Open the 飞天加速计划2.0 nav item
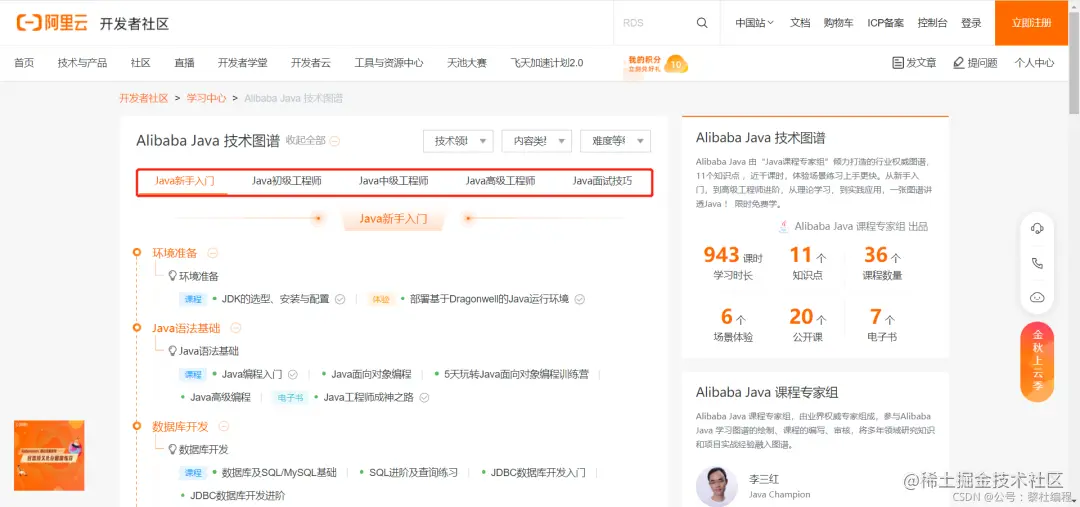This screenshot has width=1080, height=507. click(547, 63)
